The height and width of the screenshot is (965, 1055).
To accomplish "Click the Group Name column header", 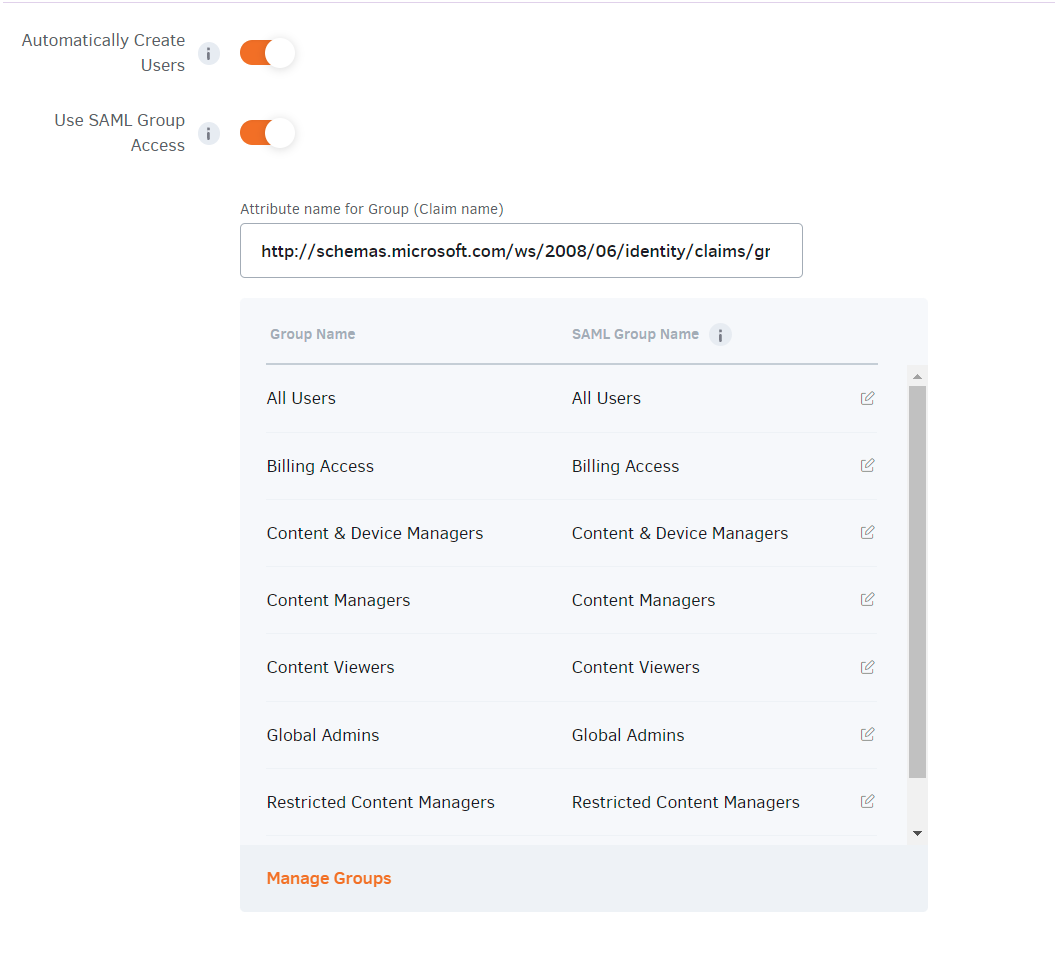I will point(312,334).
